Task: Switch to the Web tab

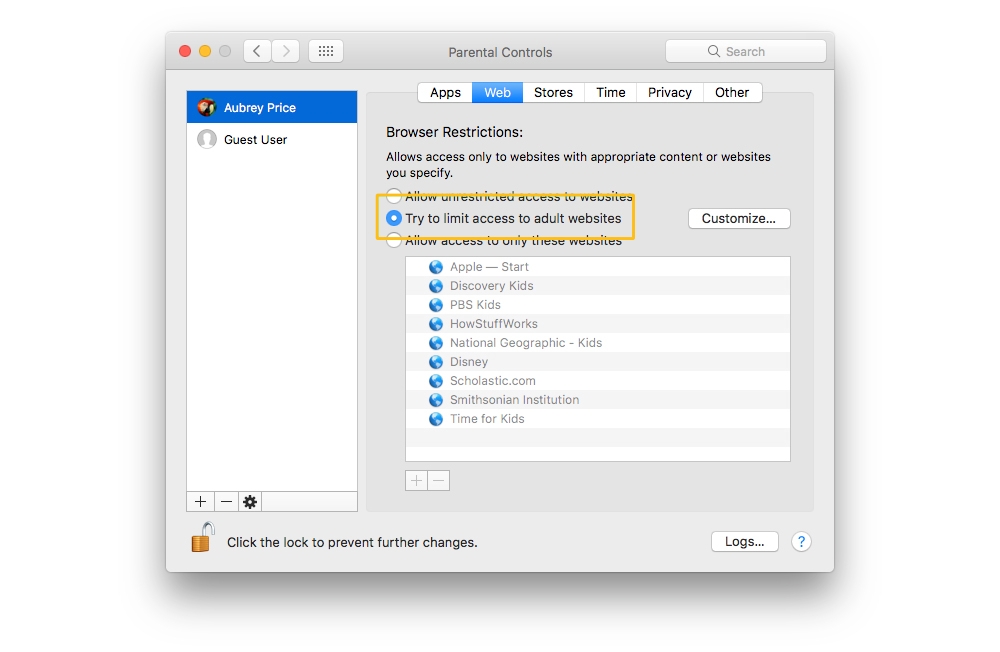Action: [497, 93]
